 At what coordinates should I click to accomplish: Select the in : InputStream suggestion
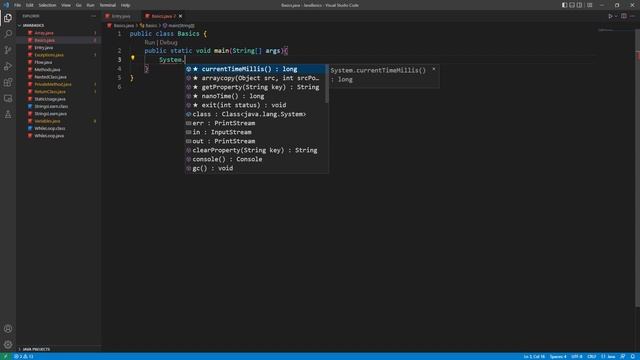click(x=257, y=132)
